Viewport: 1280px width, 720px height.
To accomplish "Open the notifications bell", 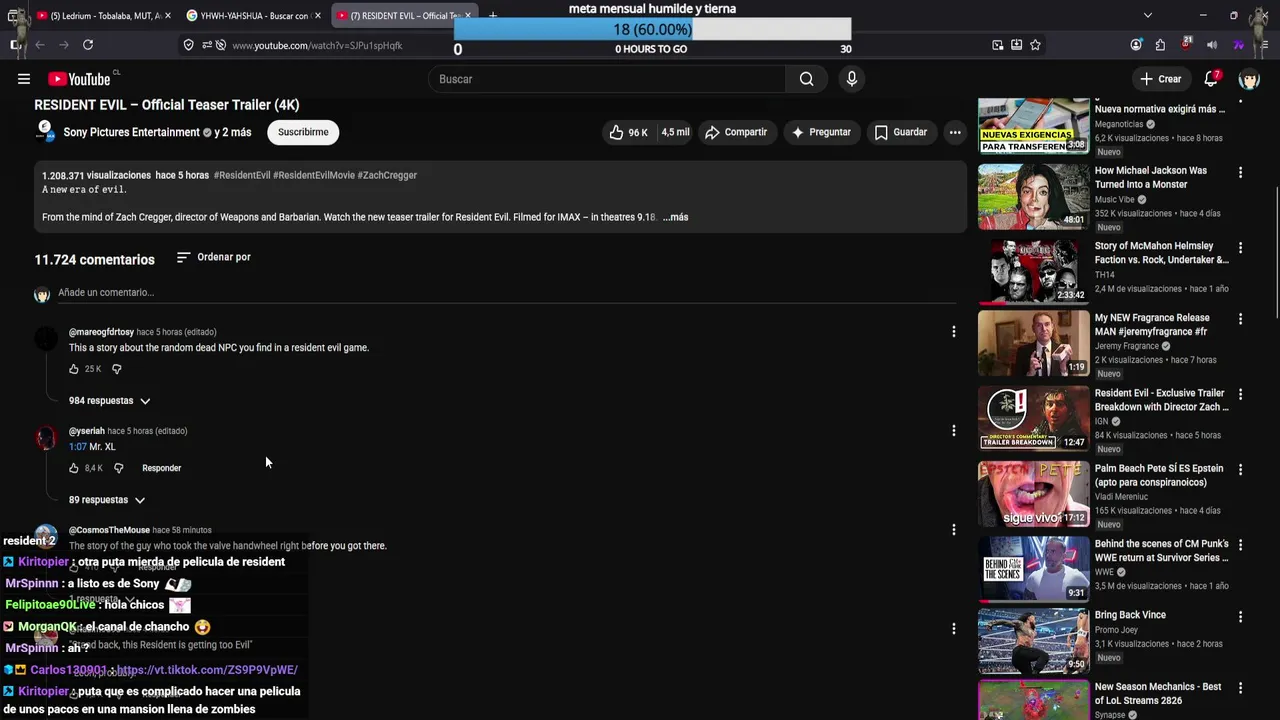I will [1211, 79].
